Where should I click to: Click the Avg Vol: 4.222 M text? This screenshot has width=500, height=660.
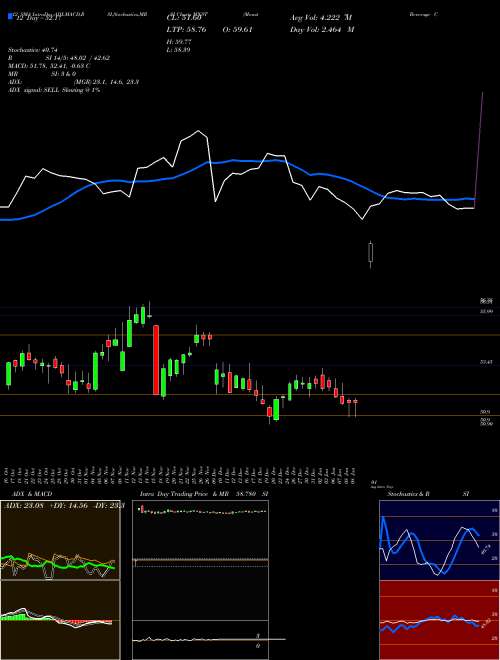pyautogui.click(x=321, y=18)
